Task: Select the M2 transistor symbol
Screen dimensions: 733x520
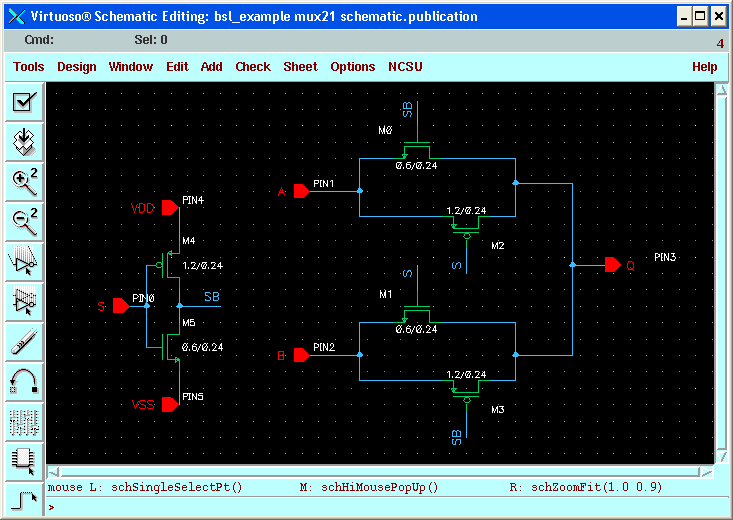Action: point(466,226)
